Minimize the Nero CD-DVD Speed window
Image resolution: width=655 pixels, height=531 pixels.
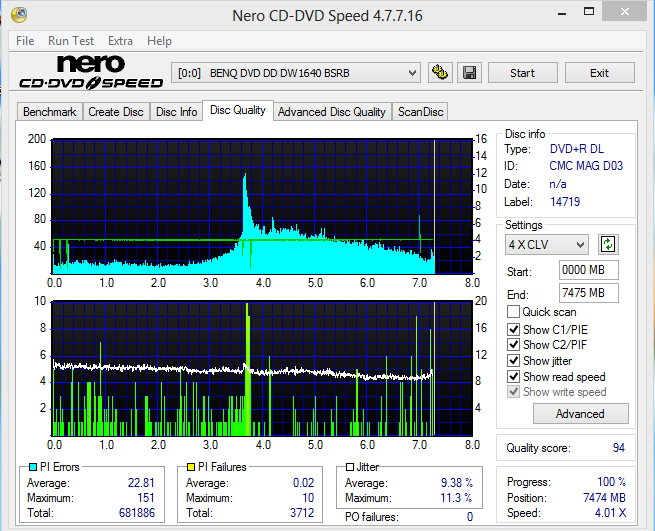(562, 13)
